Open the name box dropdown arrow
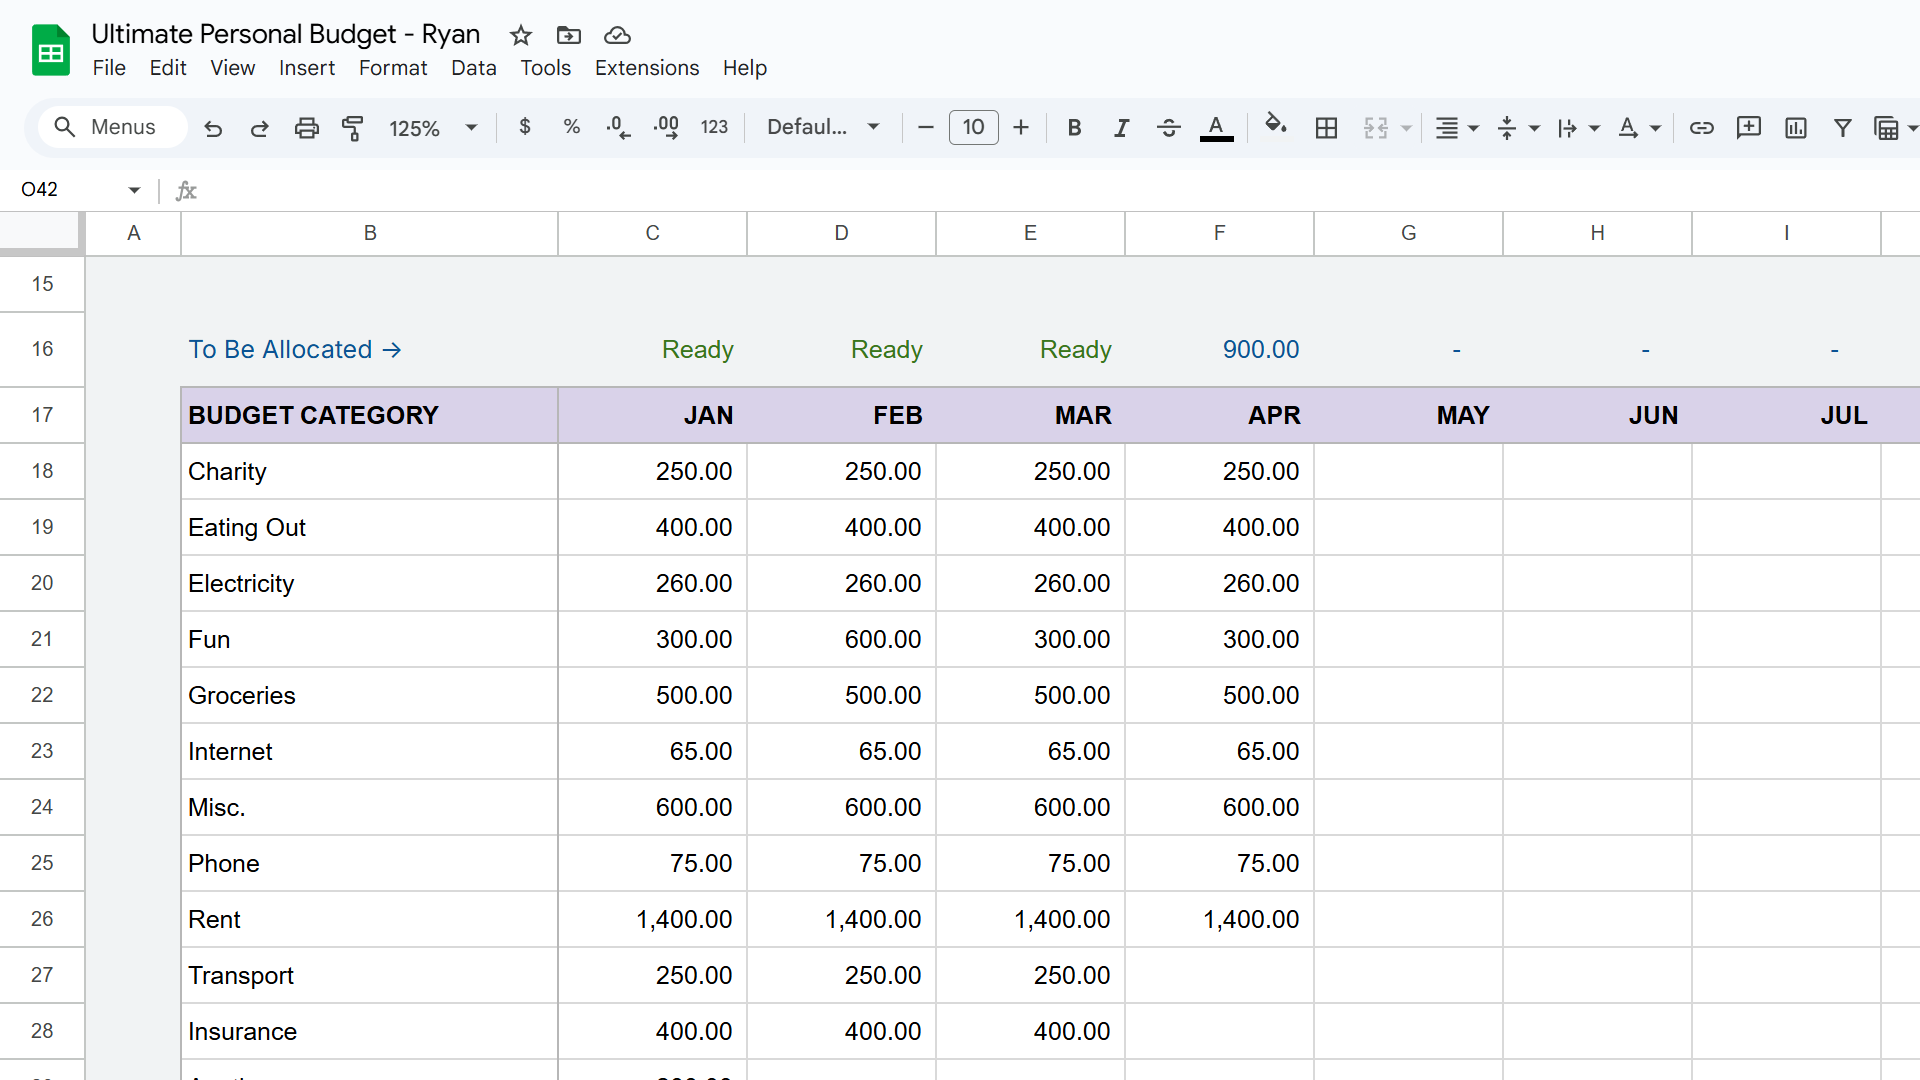 [134, 190]
